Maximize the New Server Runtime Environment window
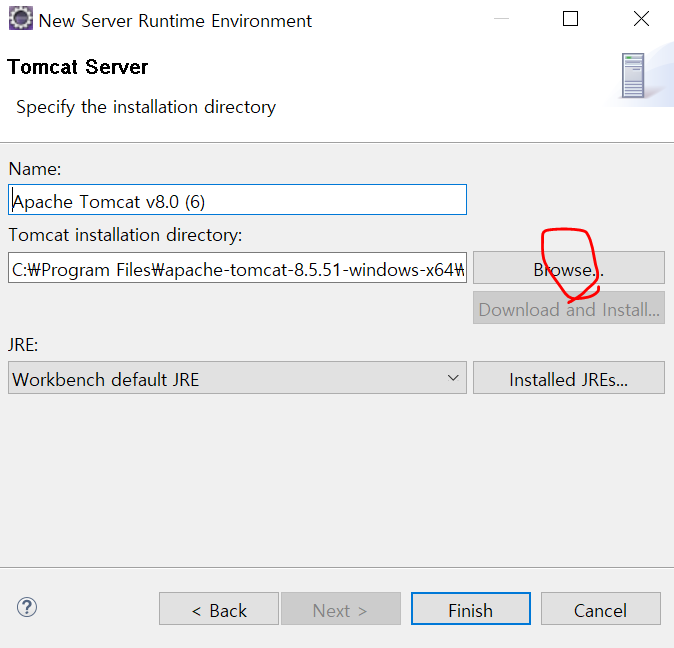Image resolution: width=674 pixels, height=648 pixels. pyautogui.click(x=570, y=19)
